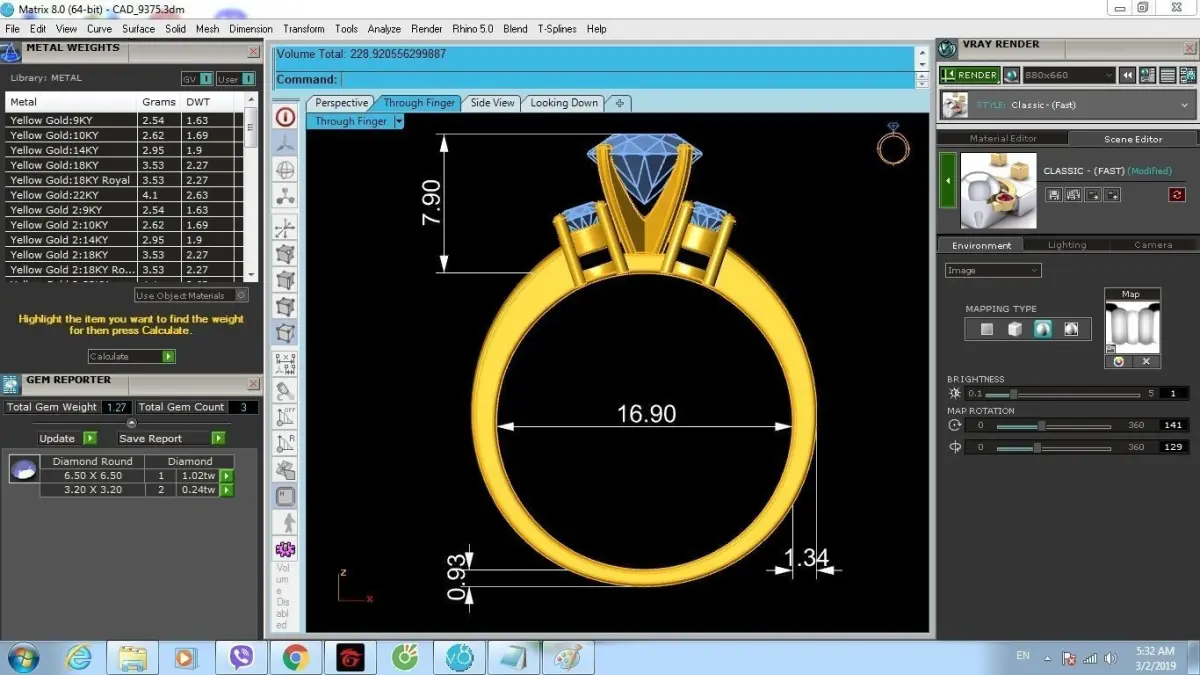The height and width of the screenshot is (675, 1200).
Task: Click the R angle constraint icon
Action: [x=285, y=443]
